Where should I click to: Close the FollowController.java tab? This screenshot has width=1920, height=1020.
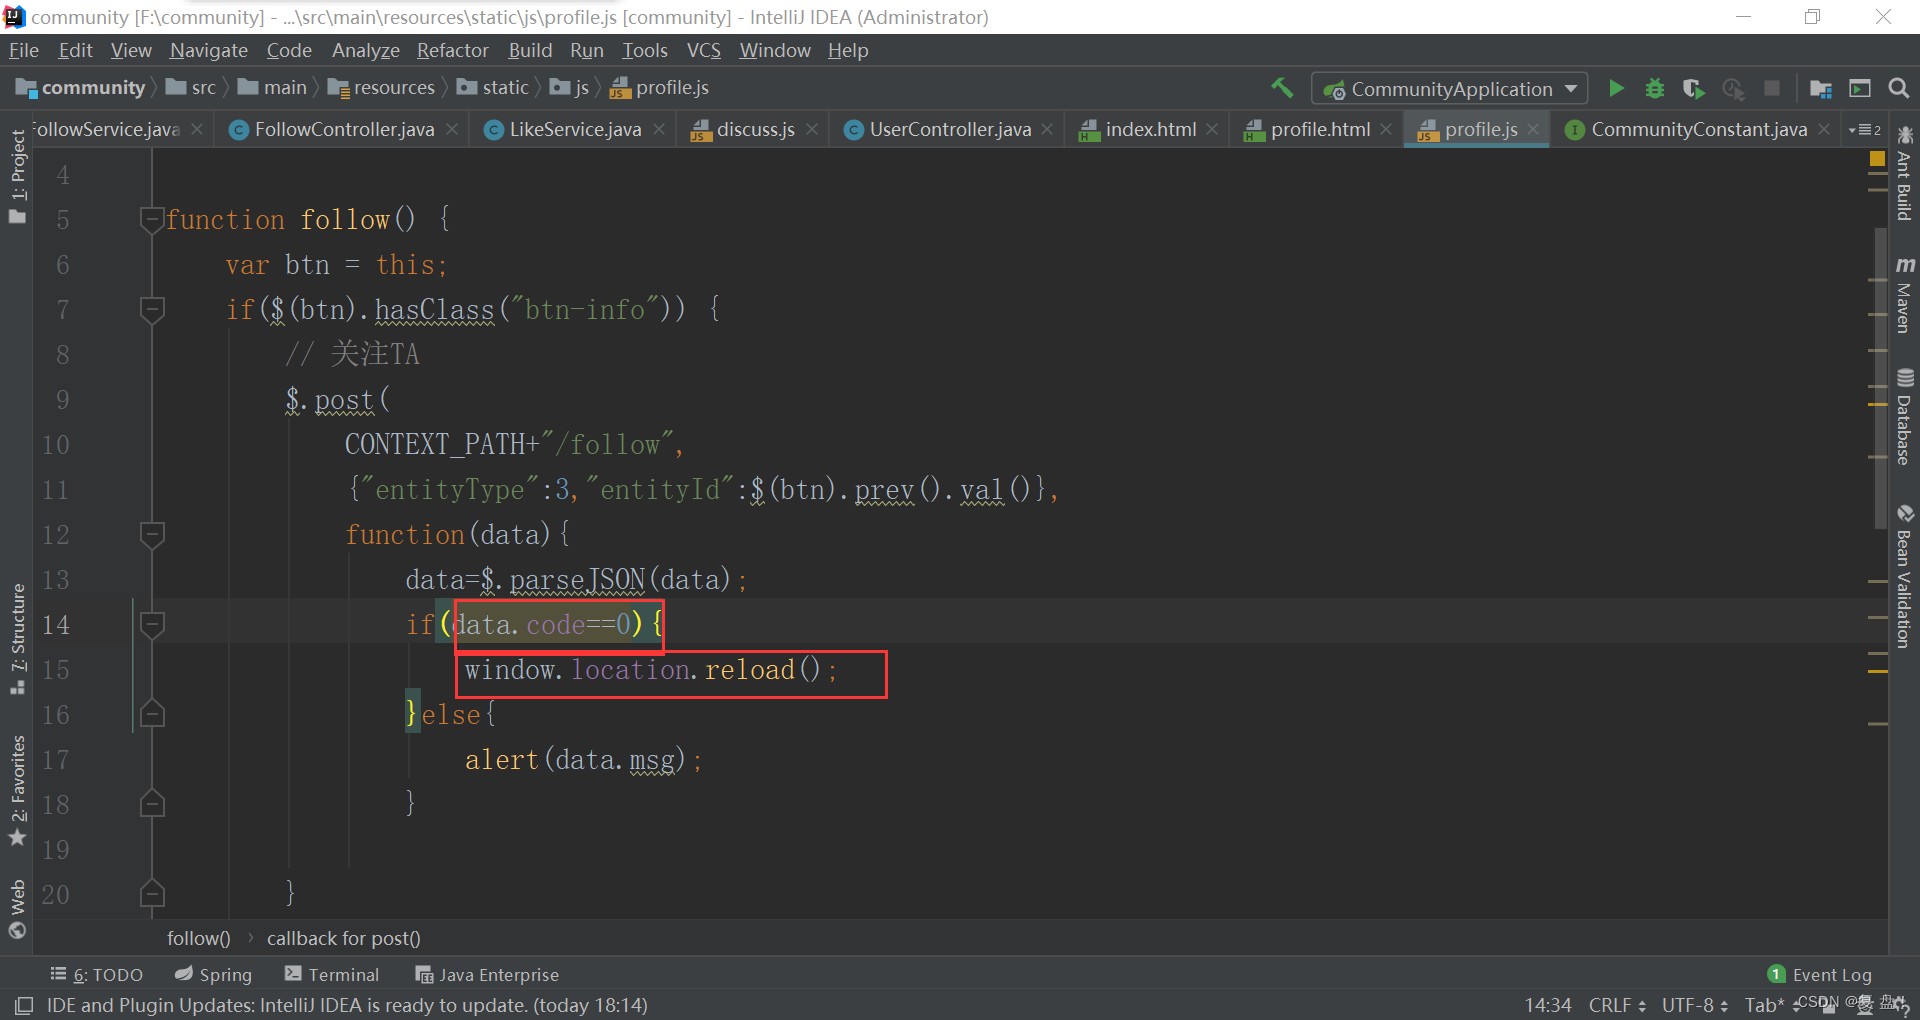[x=452, y=129]
